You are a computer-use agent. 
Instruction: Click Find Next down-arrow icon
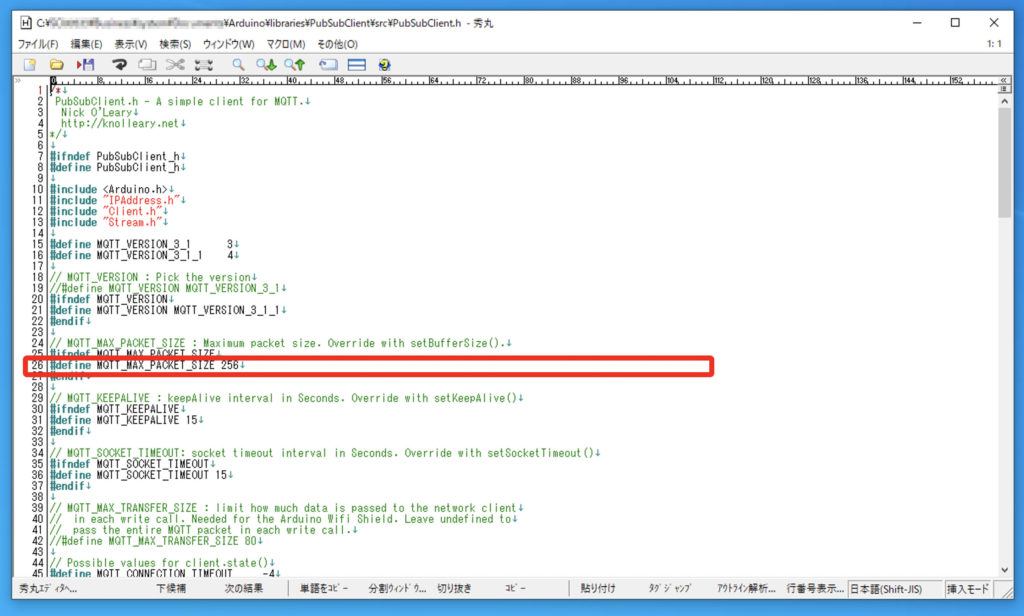pos(266,65)
